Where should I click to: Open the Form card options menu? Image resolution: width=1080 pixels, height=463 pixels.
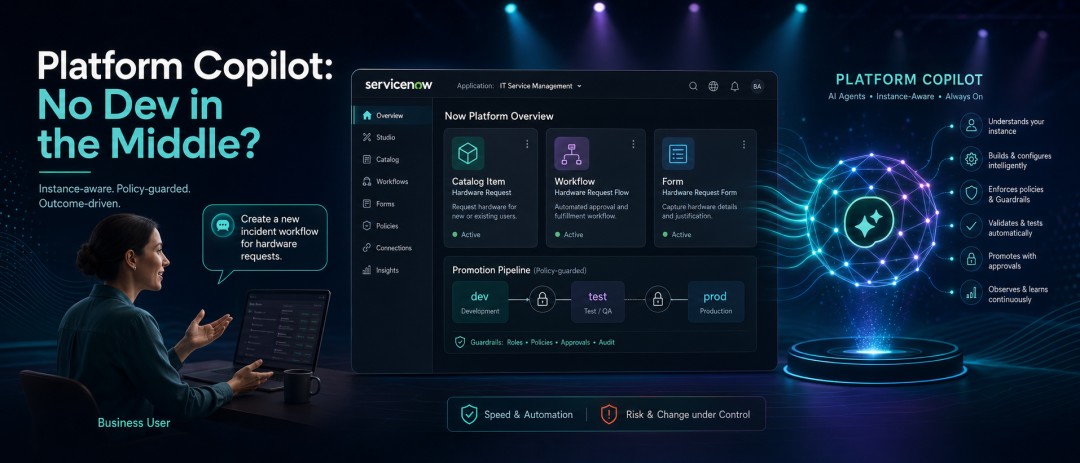(743, 144)
